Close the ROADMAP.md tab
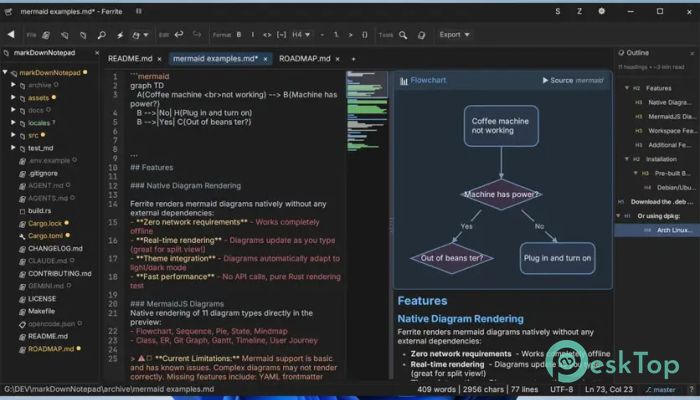 coord(338,59)
